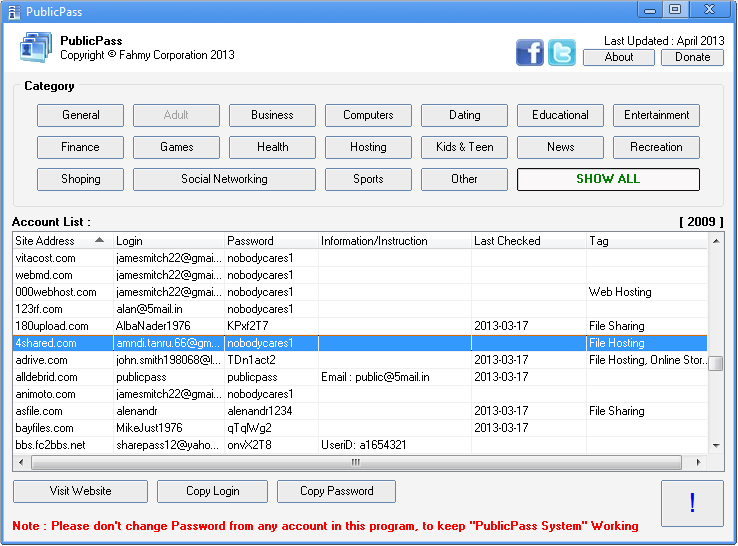Viewport: 738px width, 546px height.
Task: Click the horizontal scrollbar left arrow
Action: point(21,462)
